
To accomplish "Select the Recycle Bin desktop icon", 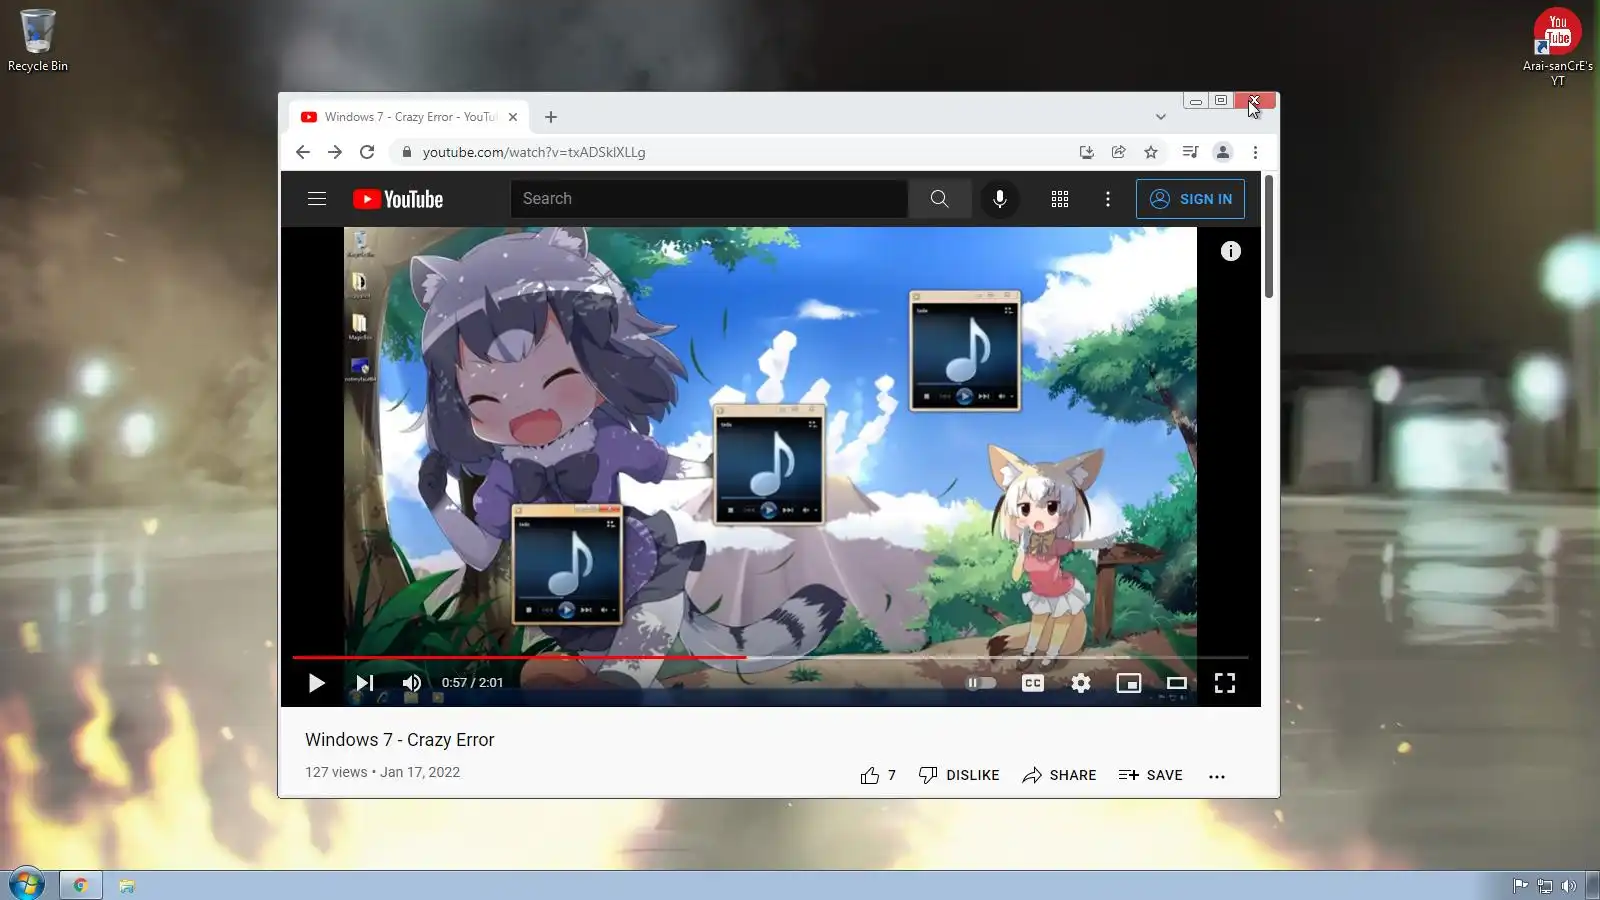I will click(38, 41).
